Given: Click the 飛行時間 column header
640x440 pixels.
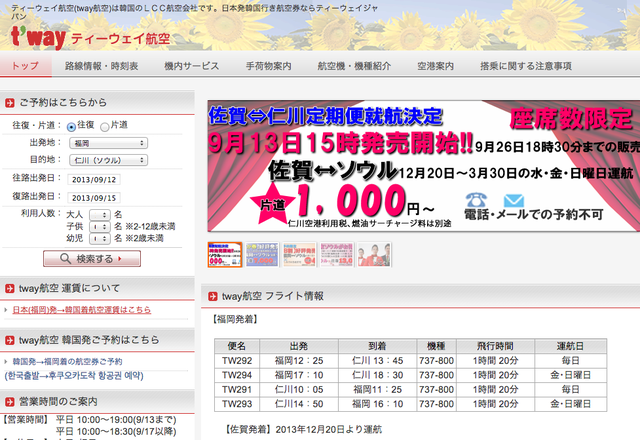Looking at the screenshot, I should pos(496,346).
